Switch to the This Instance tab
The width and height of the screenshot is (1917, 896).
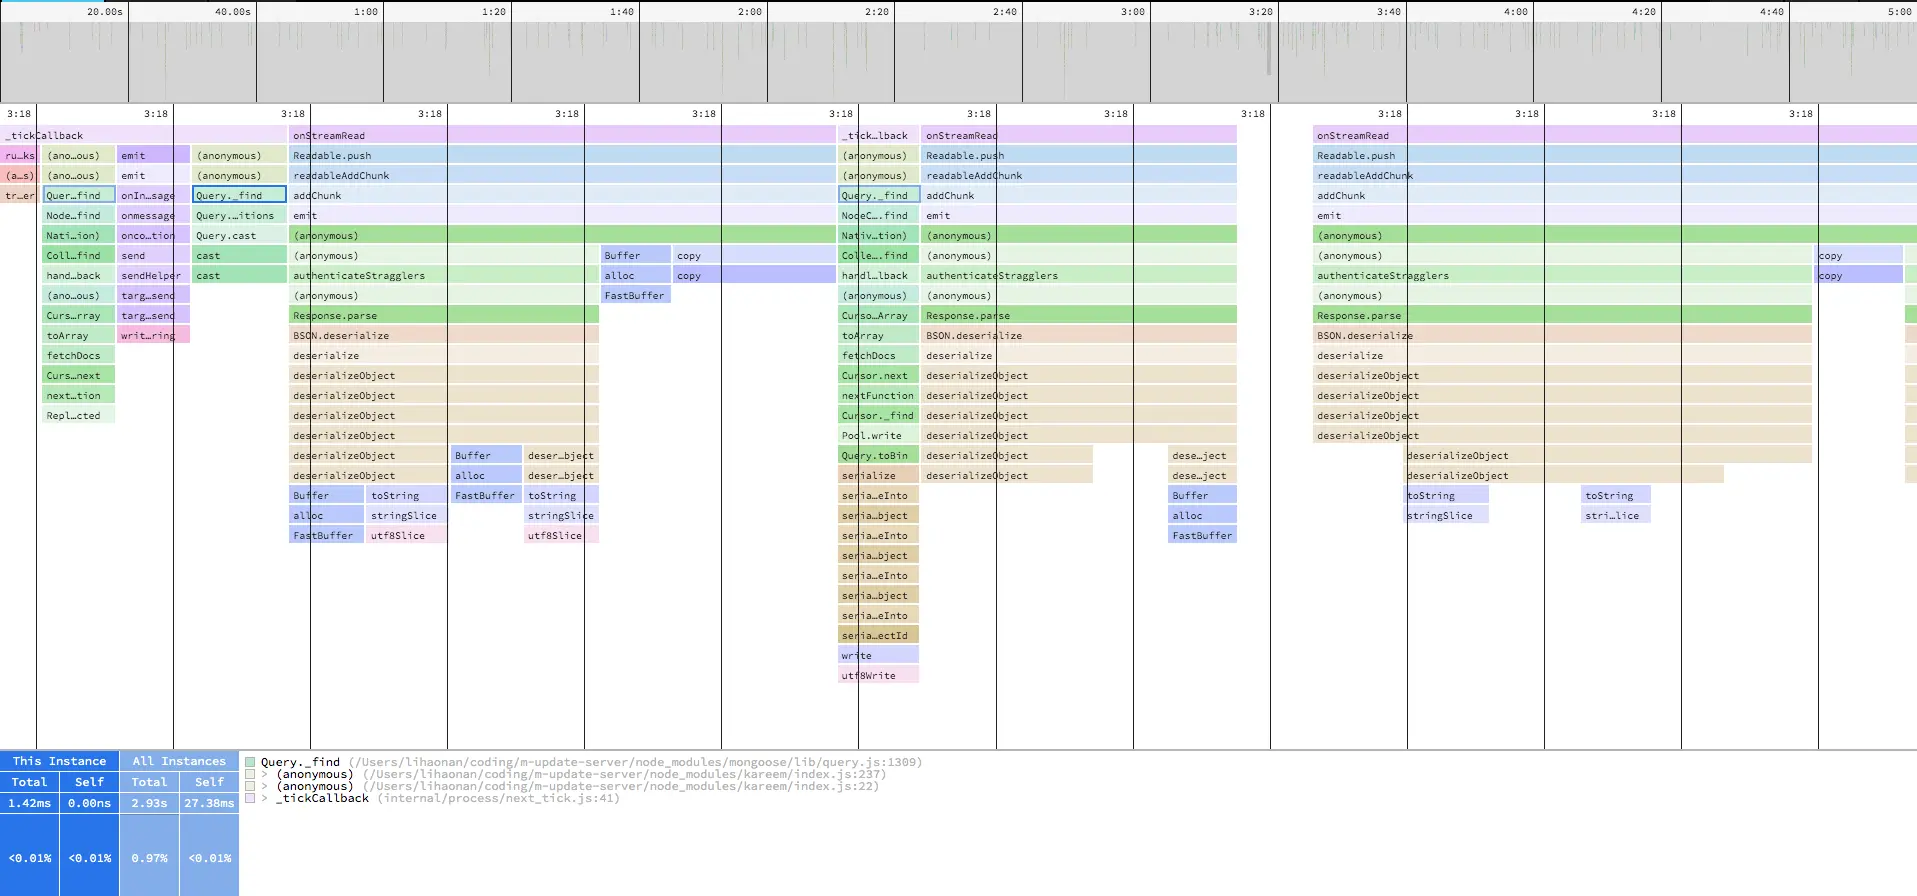[x=59, y=761]
